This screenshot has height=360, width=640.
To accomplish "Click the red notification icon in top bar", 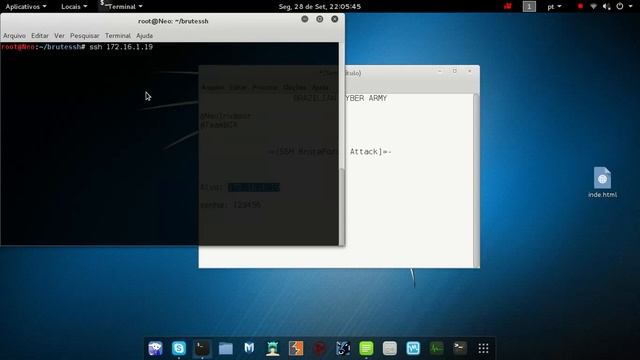I will coord(508,7).
